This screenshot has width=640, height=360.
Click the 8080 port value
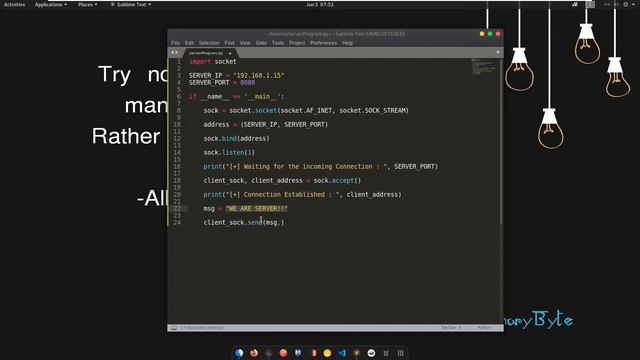click(x=247, y=82)
